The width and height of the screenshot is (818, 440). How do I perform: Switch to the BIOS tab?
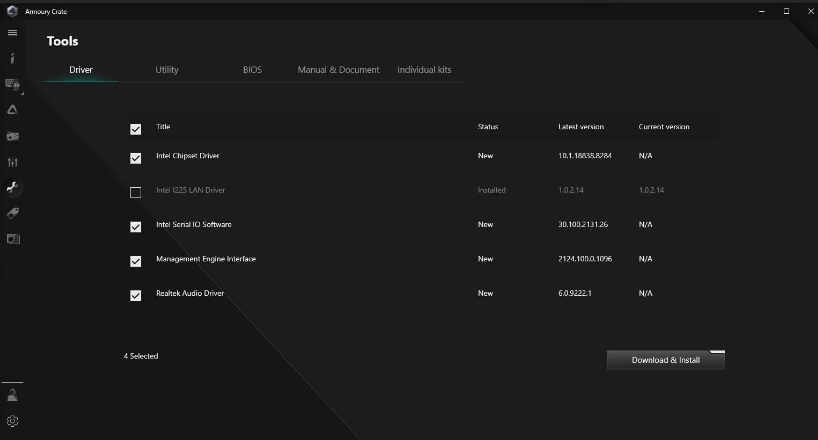[x=252, y=70]
